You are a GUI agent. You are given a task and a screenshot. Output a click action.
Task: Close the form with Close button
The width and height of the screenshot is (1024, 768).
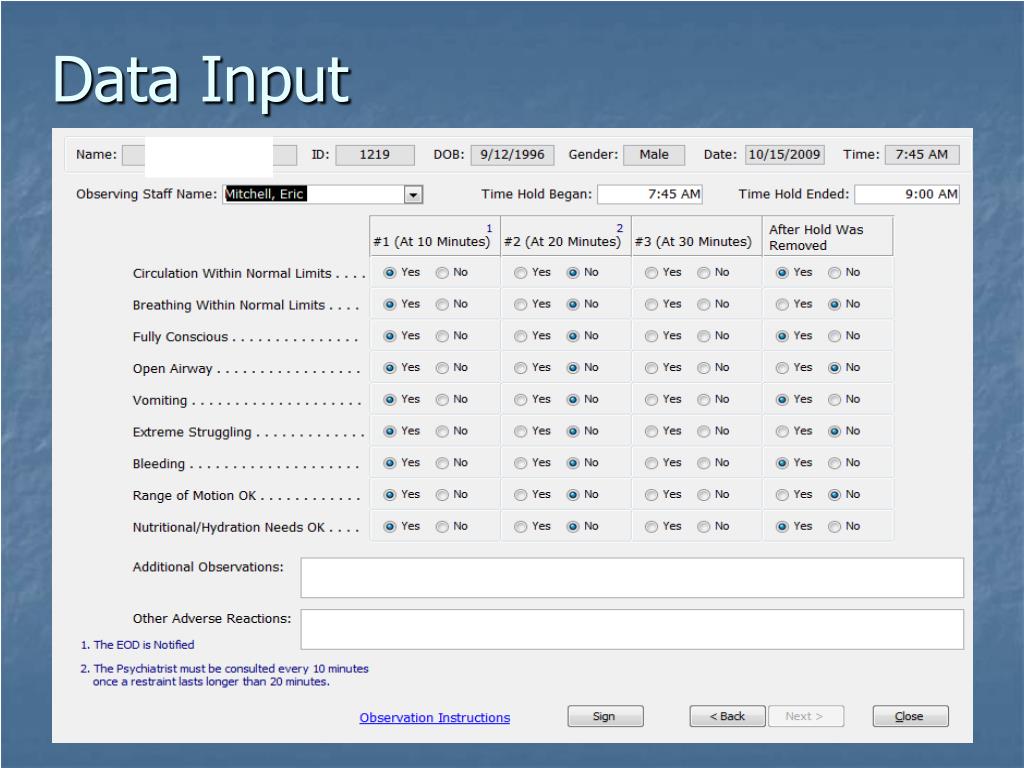click(910, 716)
